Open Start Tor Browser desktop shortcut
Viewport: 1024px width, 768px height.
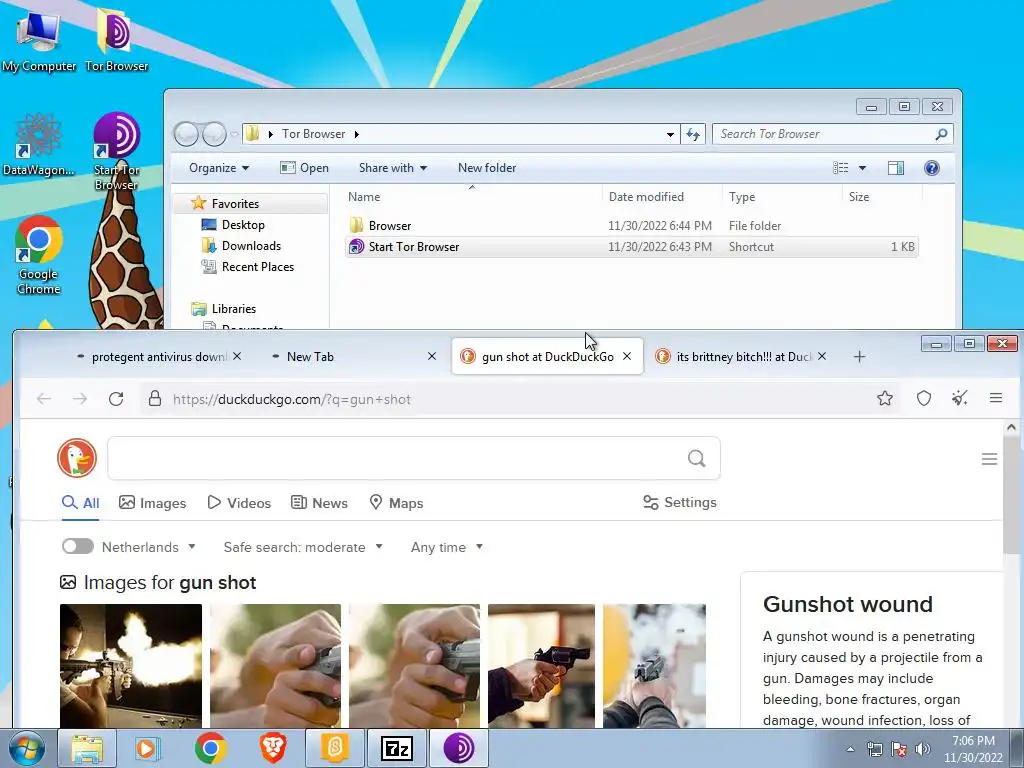coord(116,152)
